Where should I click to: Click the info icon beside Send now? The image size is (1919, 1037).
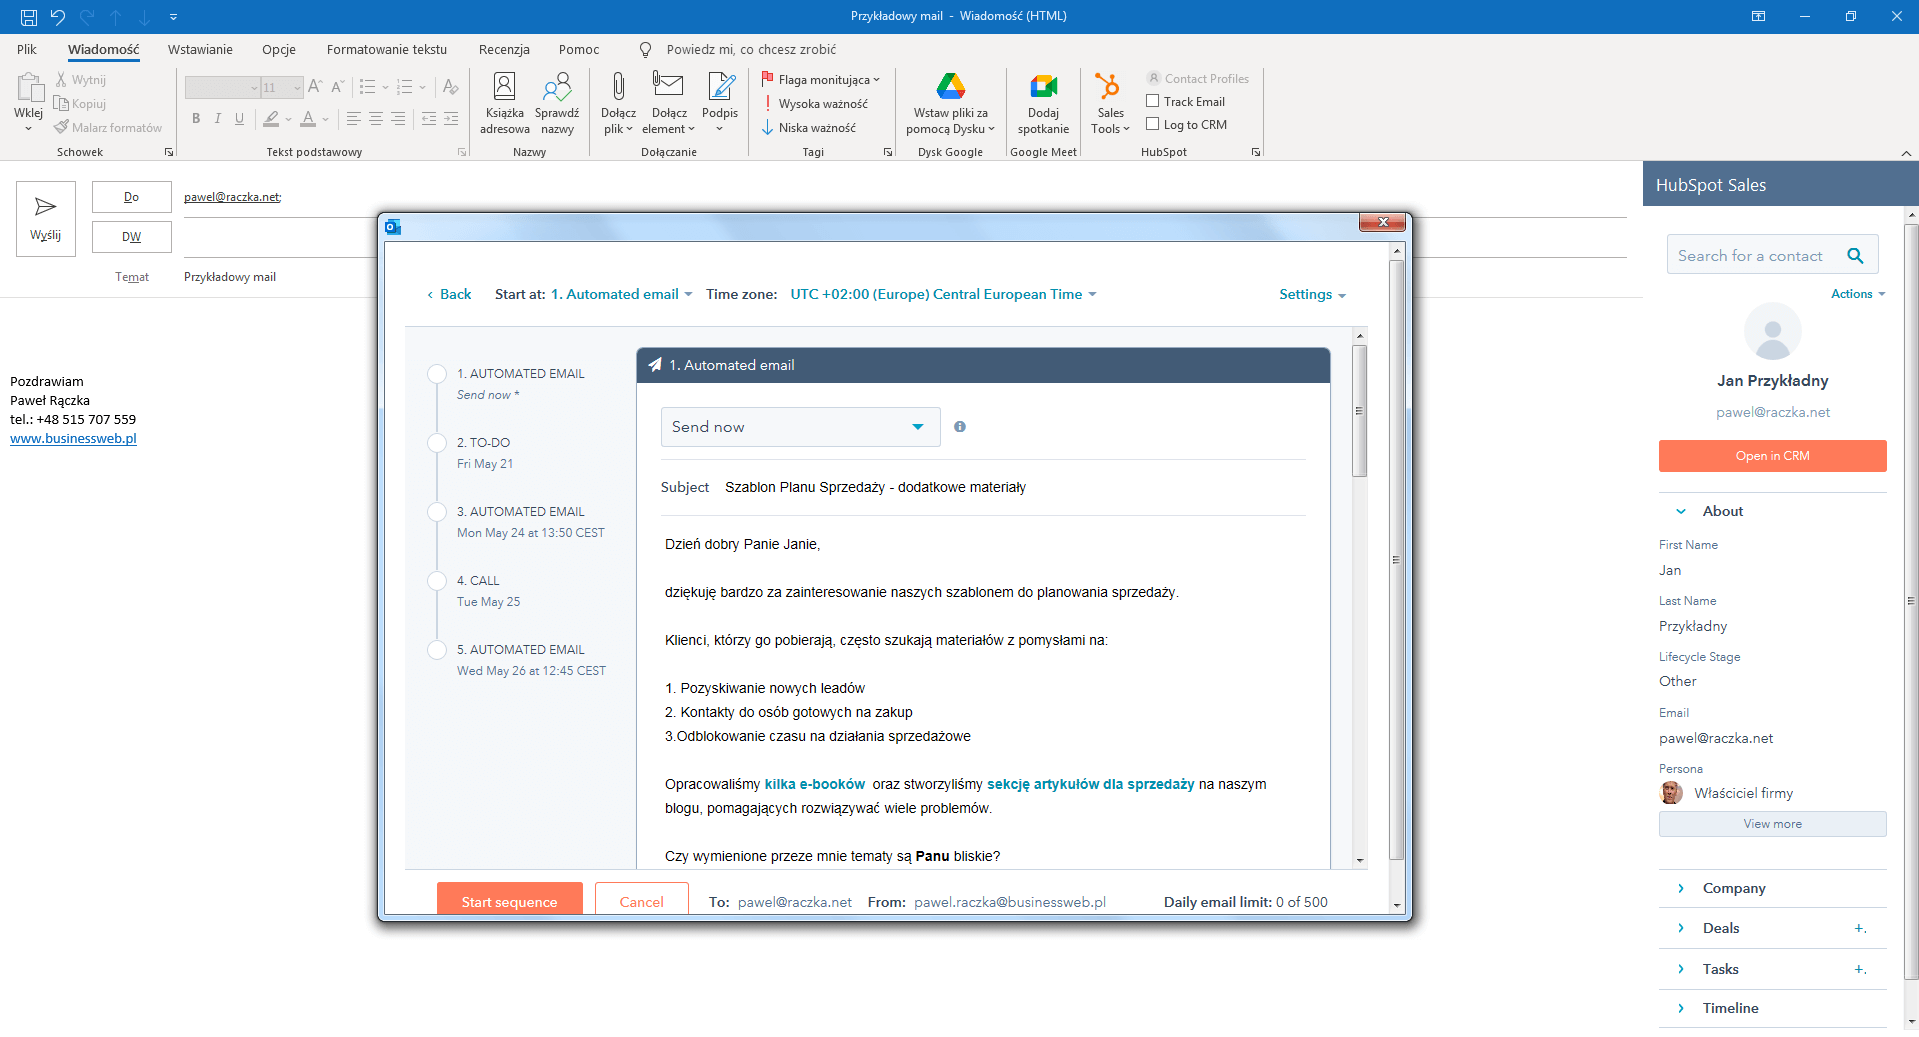960,427
